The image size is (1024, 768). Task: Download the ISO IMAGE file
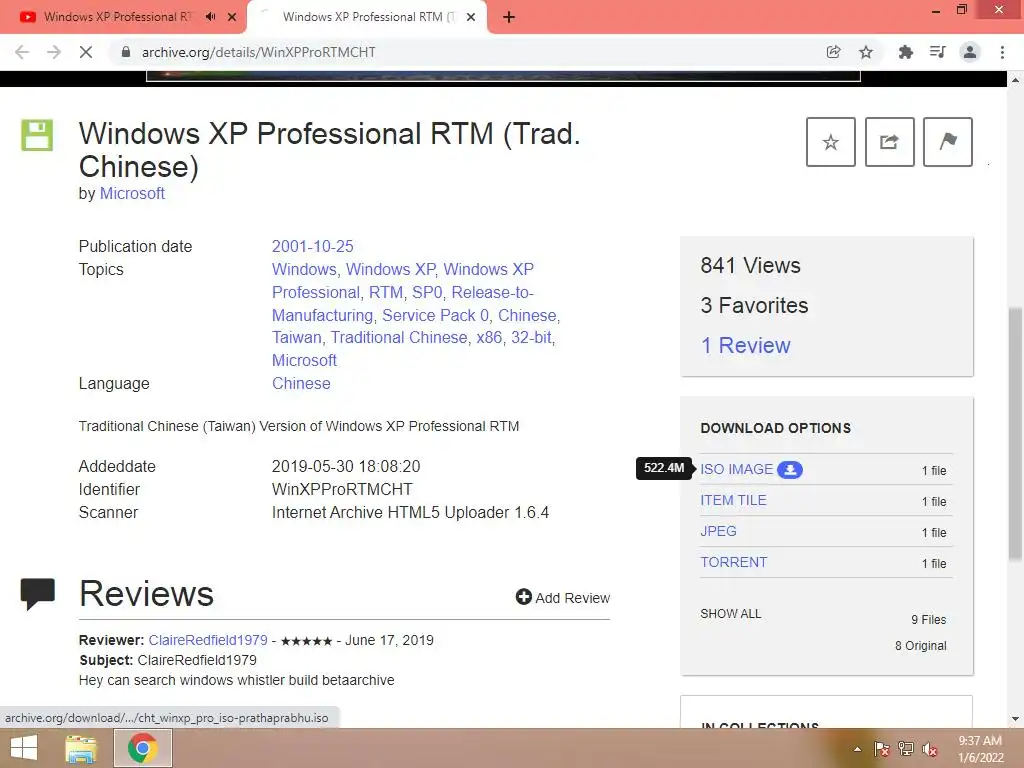(736, 470)
